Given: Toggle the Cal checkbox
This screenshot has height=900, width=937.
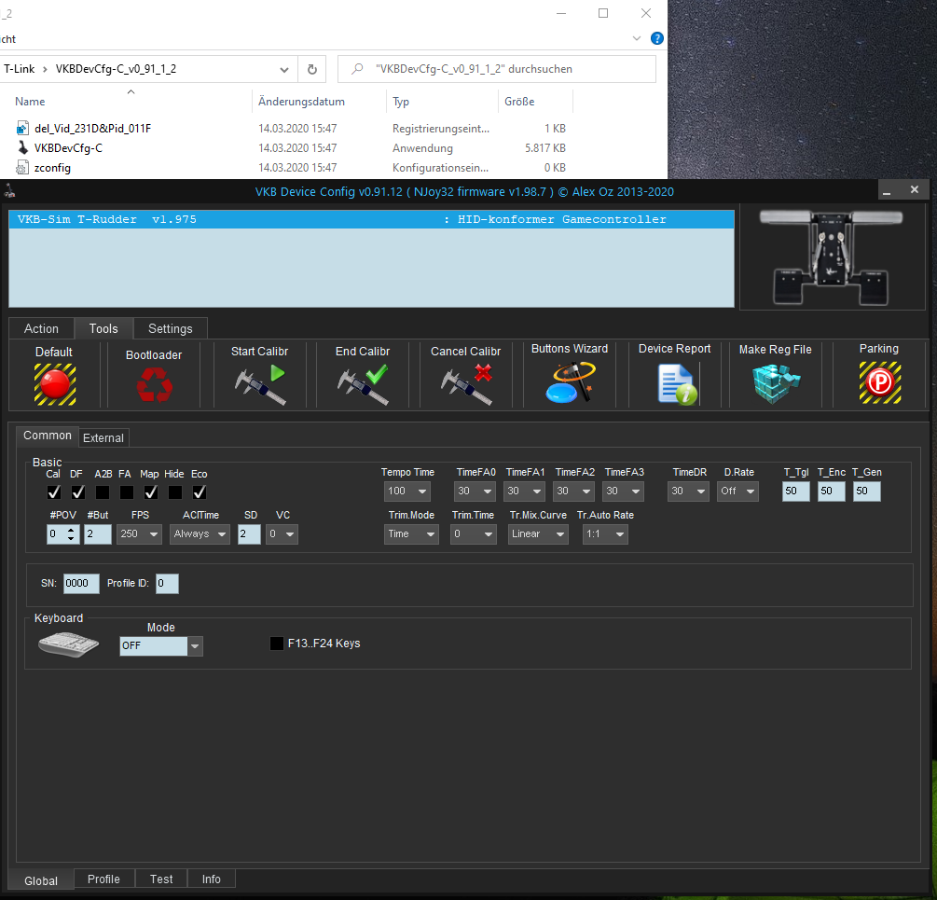Looking at the screenshot, I should click(x=54, y=492).
